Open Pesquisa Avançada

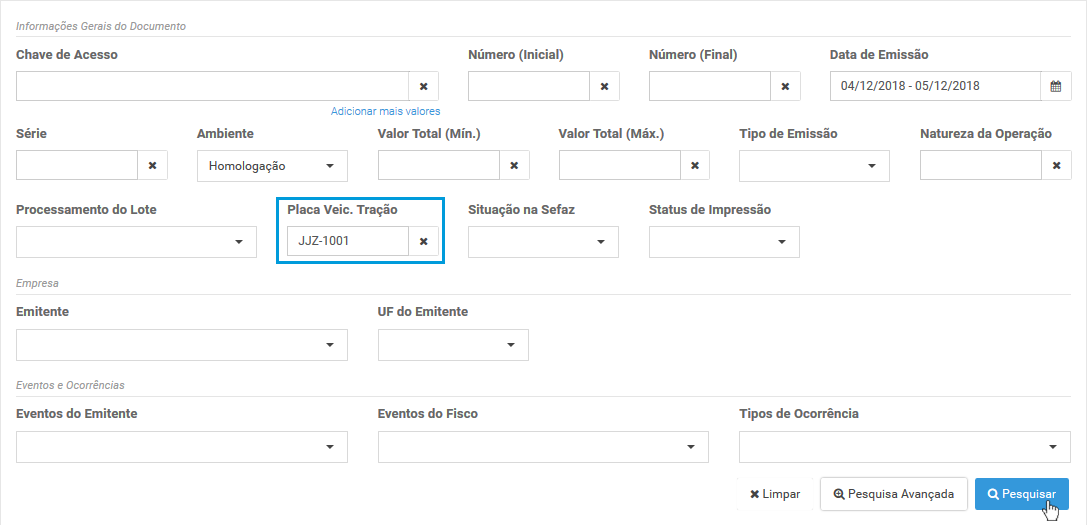click(894, 494)
